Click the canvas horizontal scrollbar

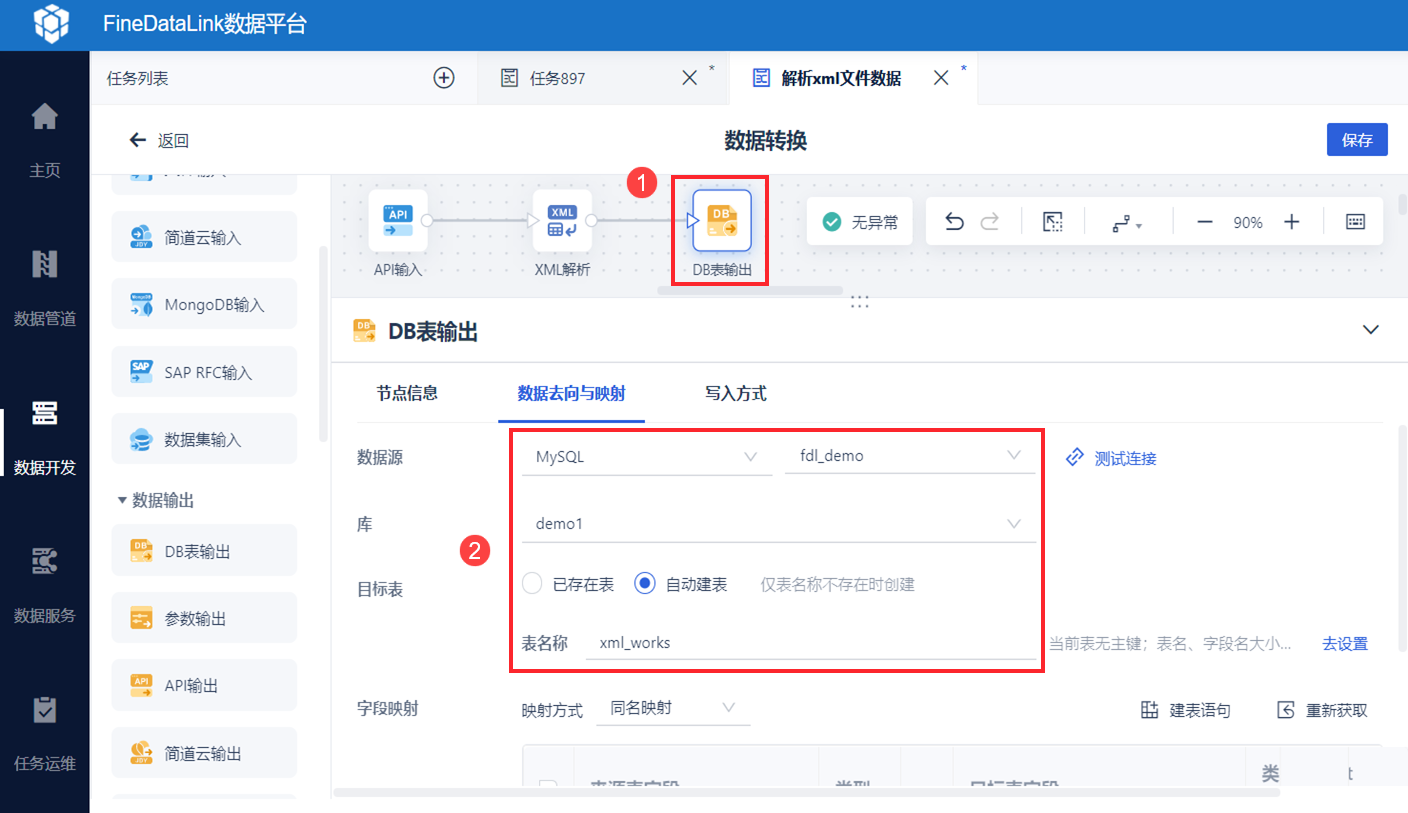[x=750, y=291]
